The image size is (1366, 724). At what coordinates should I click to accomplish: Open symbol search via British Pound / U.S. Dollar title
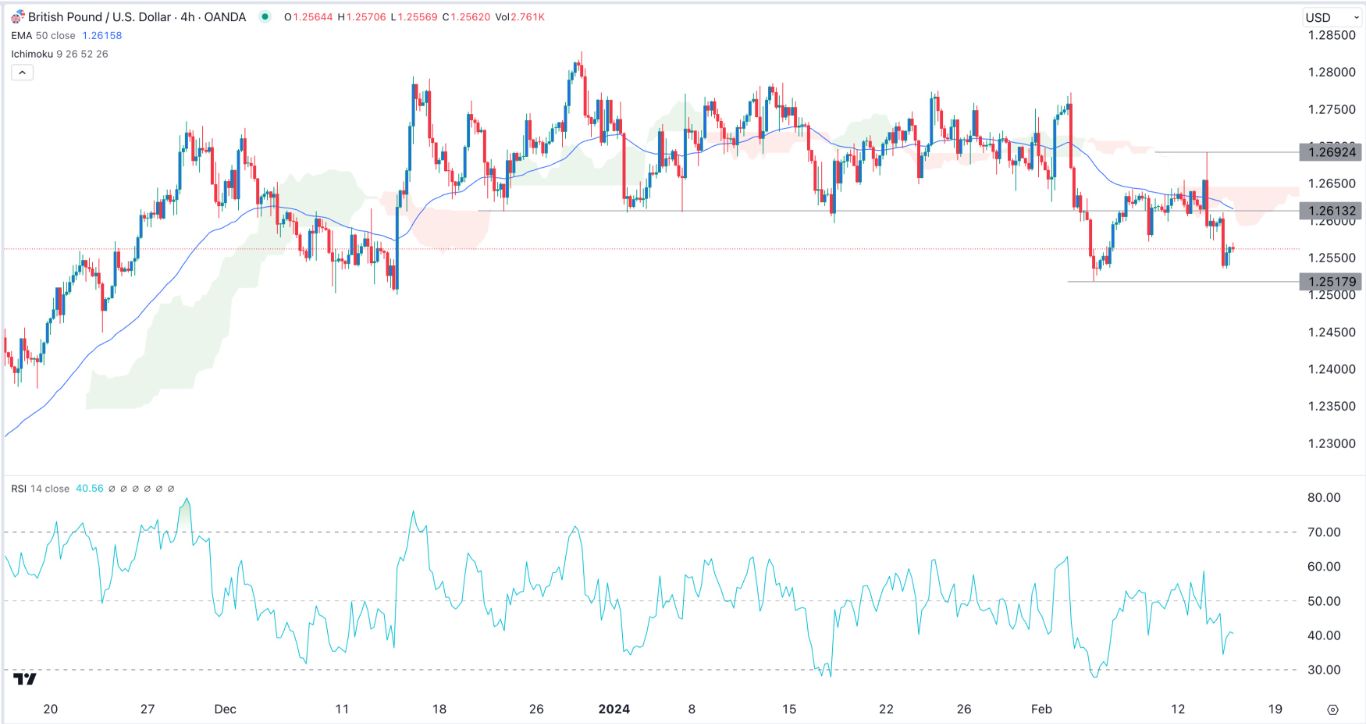point(100,17)
